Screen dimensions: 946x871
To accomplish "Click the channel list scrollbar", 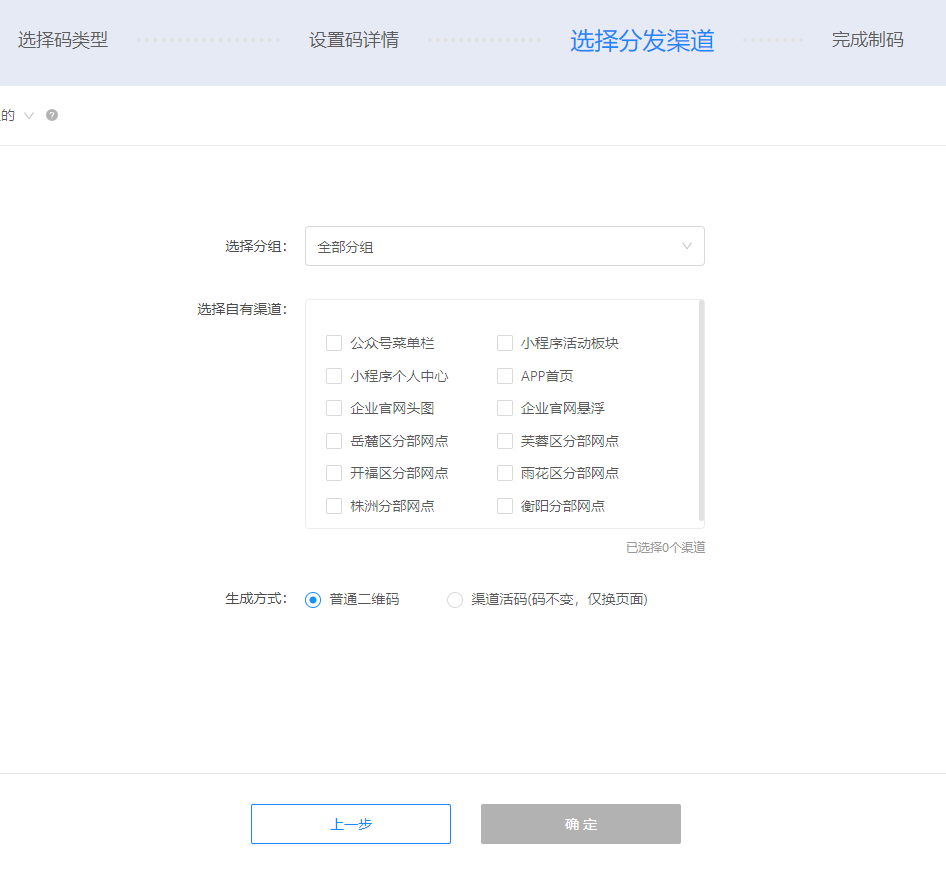I will (701, 410).
